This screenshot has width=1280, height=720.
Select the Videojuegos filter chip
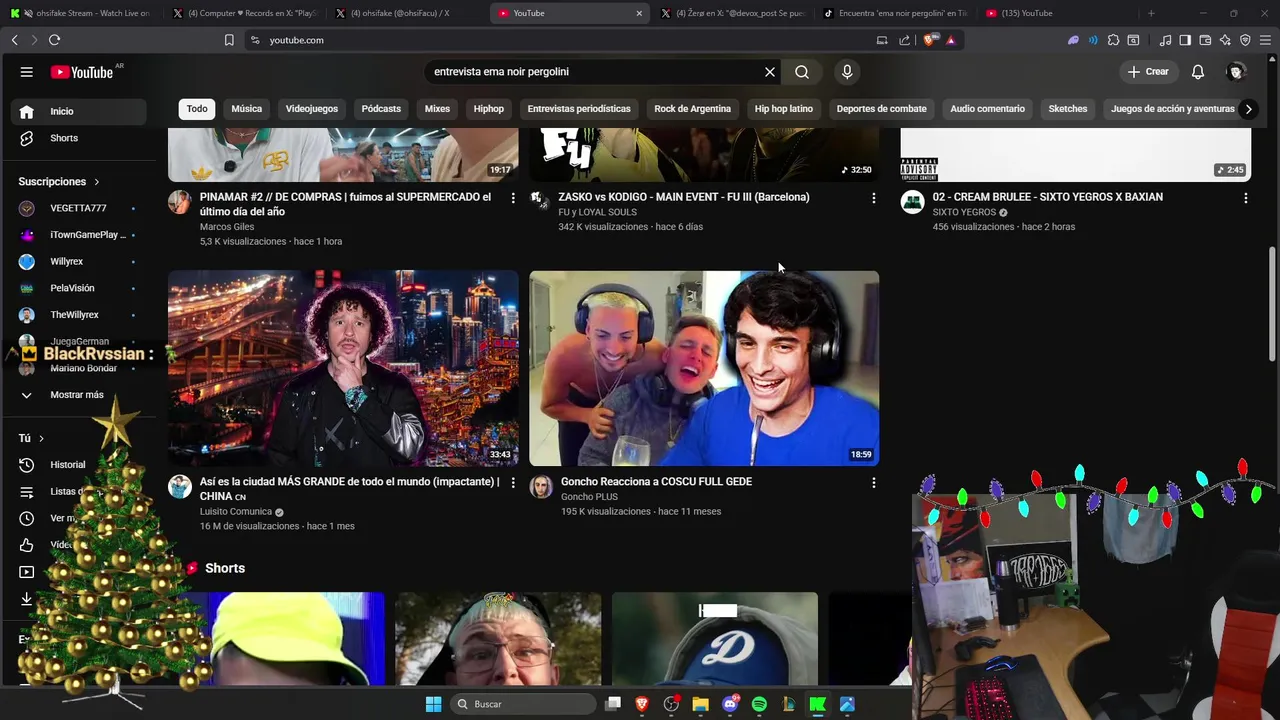tap(312, 109)
